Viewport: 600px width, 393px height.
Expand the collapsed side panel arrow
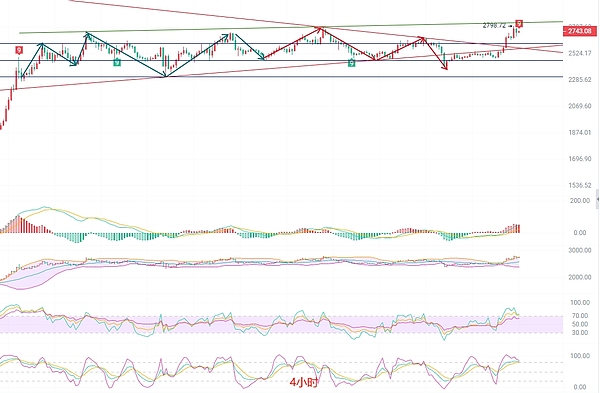pyautogui.click(x=598, y=199)
